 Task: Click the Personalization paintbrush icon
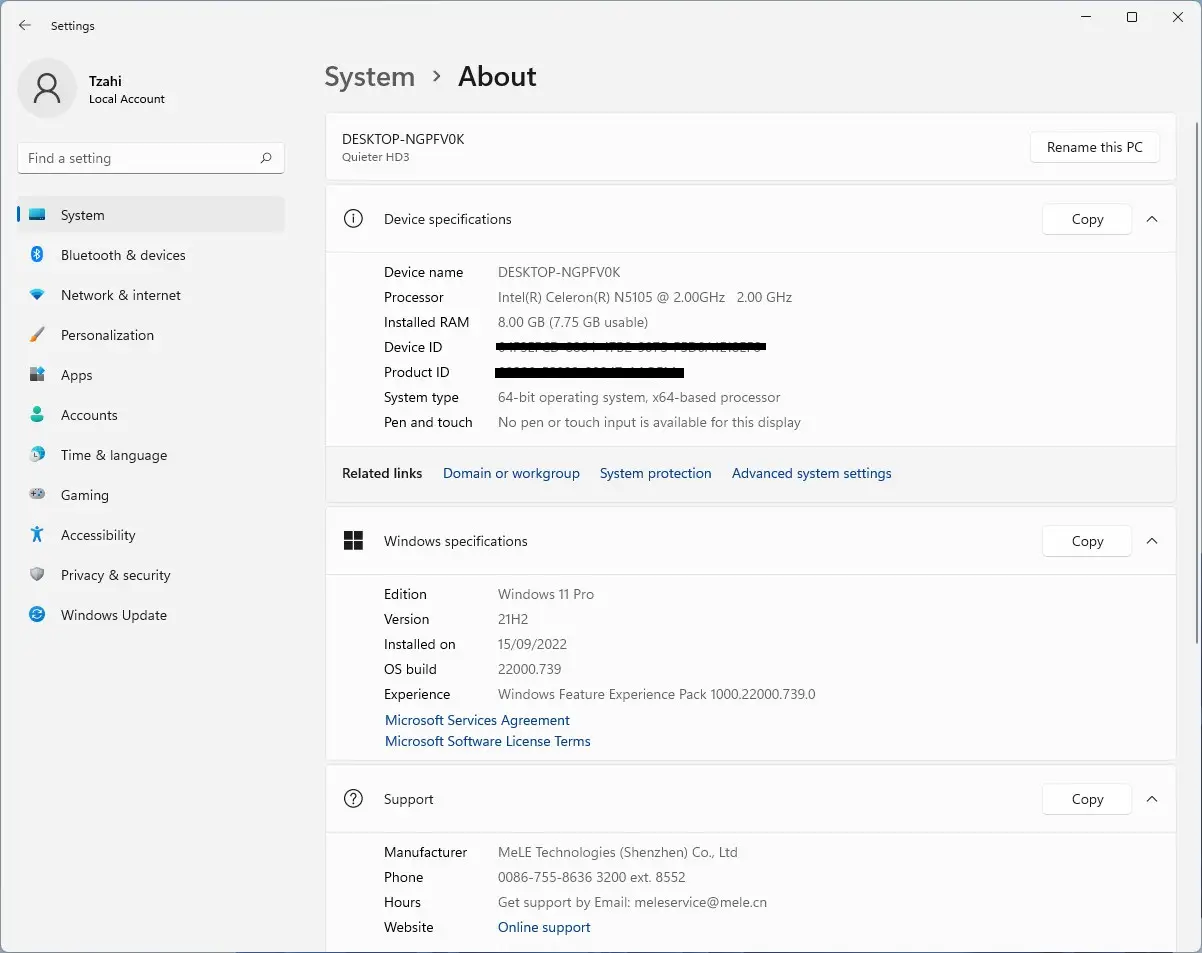pos(37,335)
